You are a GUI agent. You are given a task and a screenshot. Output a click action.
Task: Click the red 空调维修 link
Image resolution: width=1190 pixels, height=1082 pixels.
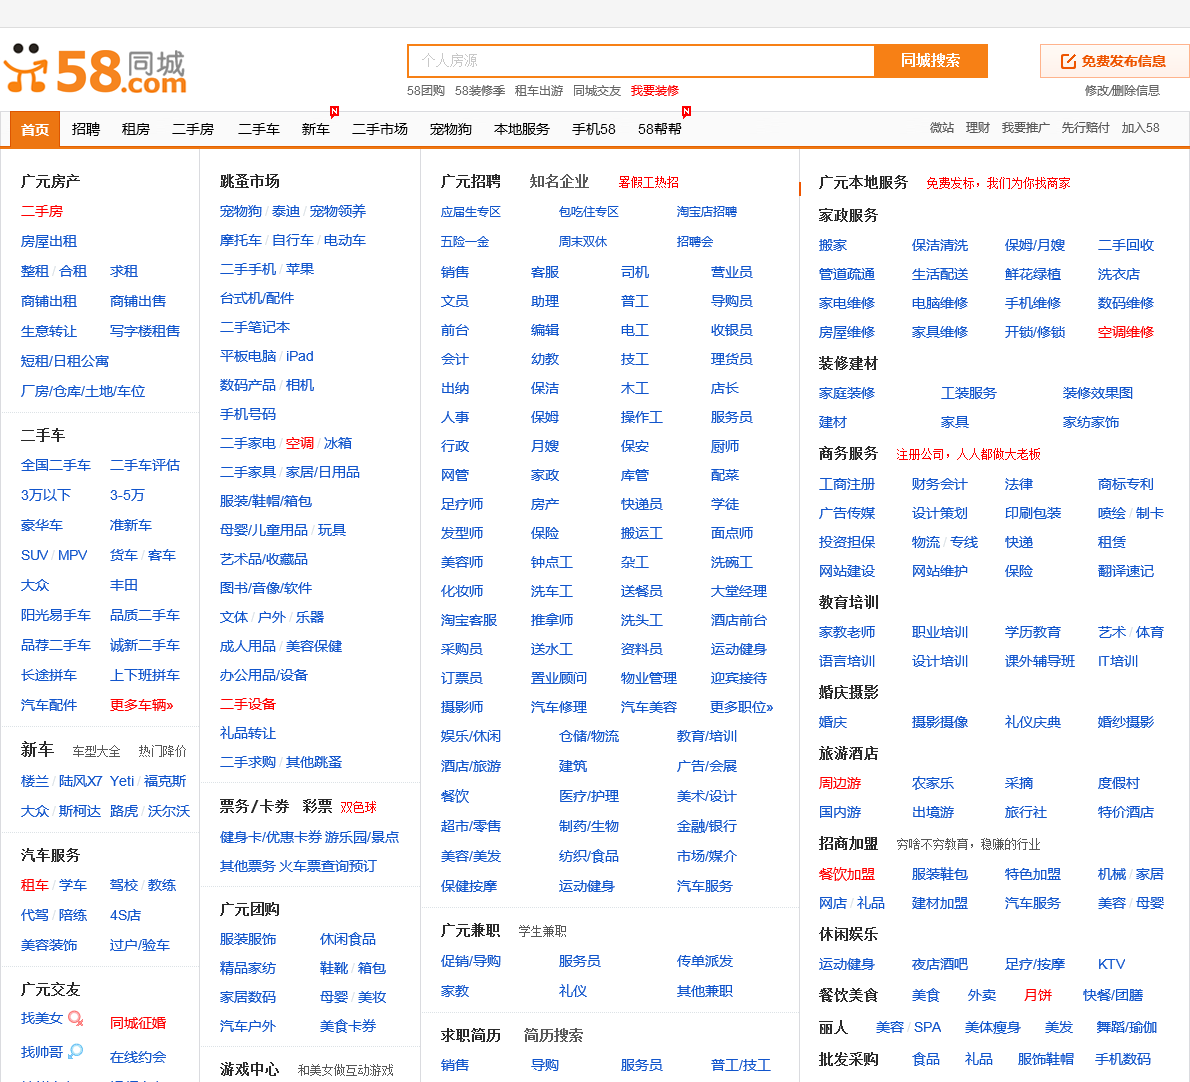[1125, 332]
